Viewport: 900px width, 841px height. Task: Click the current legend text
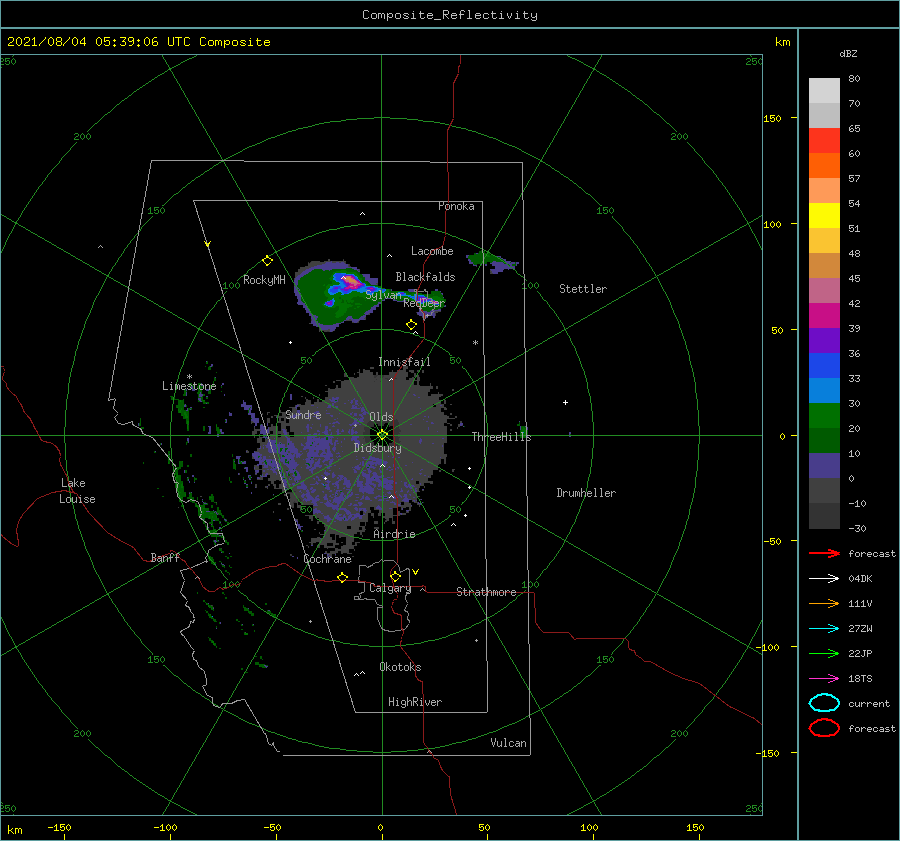pyautogui.click(x=869, y=703)
